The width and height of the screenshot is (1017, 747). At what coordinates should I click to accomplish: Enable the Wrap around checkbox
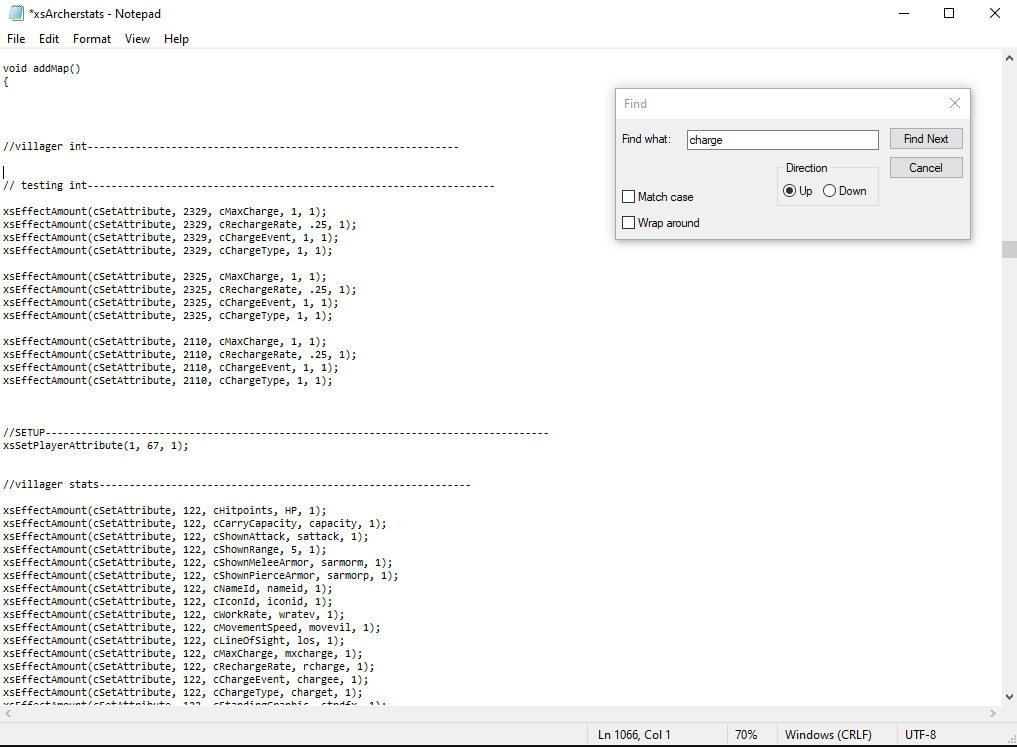(x=629, y=223)
